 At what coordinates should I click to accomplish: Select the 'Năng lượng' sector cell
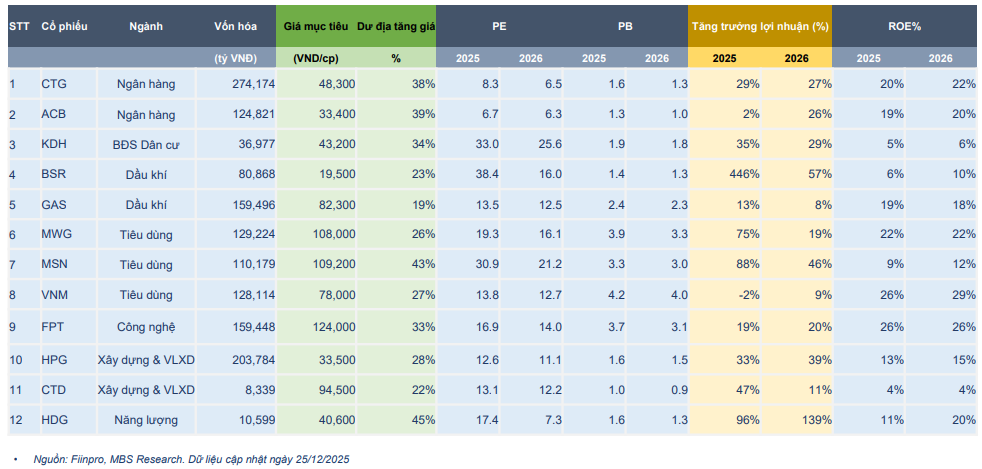(x=146, y=420)
